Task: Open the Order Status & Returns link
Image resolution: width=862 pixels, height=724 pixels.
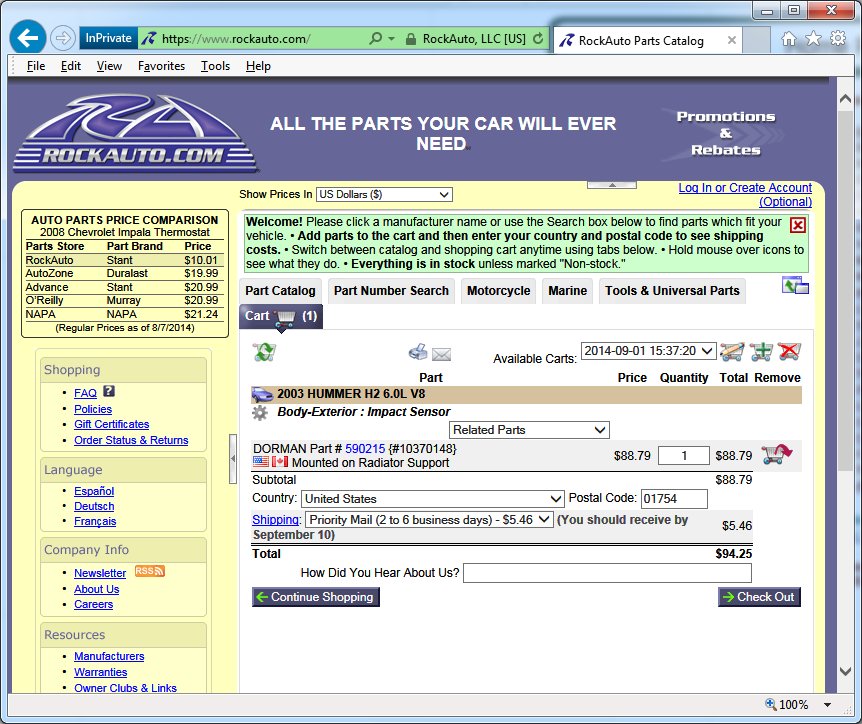Action: click(x=131, y=440)
